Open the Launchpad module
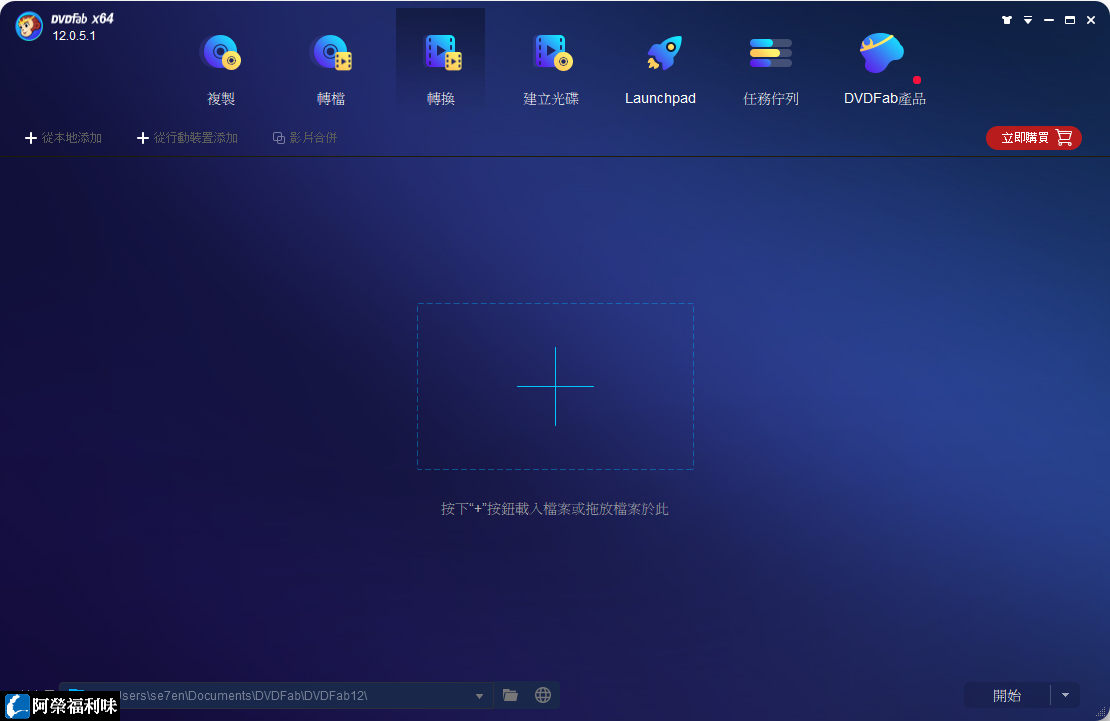The image size is (1110, 721). coord(660,69)
